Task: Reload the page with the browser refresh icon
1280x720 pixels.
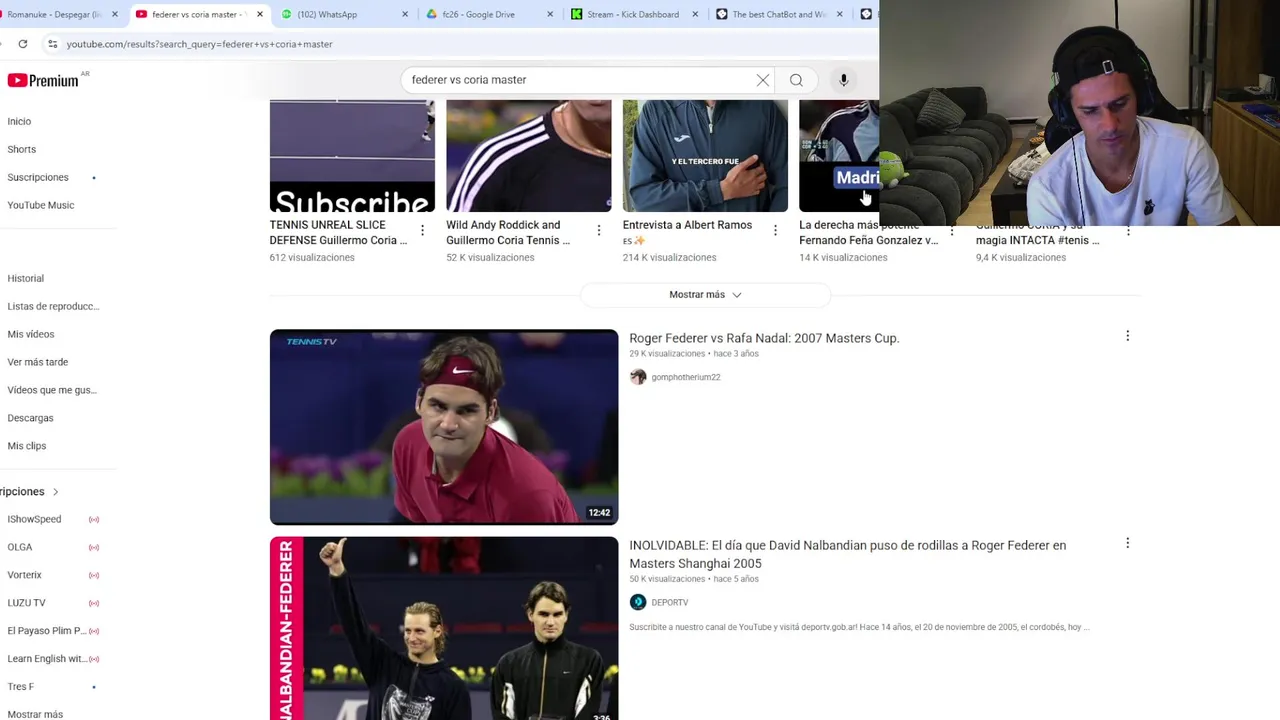Action: 23,44
